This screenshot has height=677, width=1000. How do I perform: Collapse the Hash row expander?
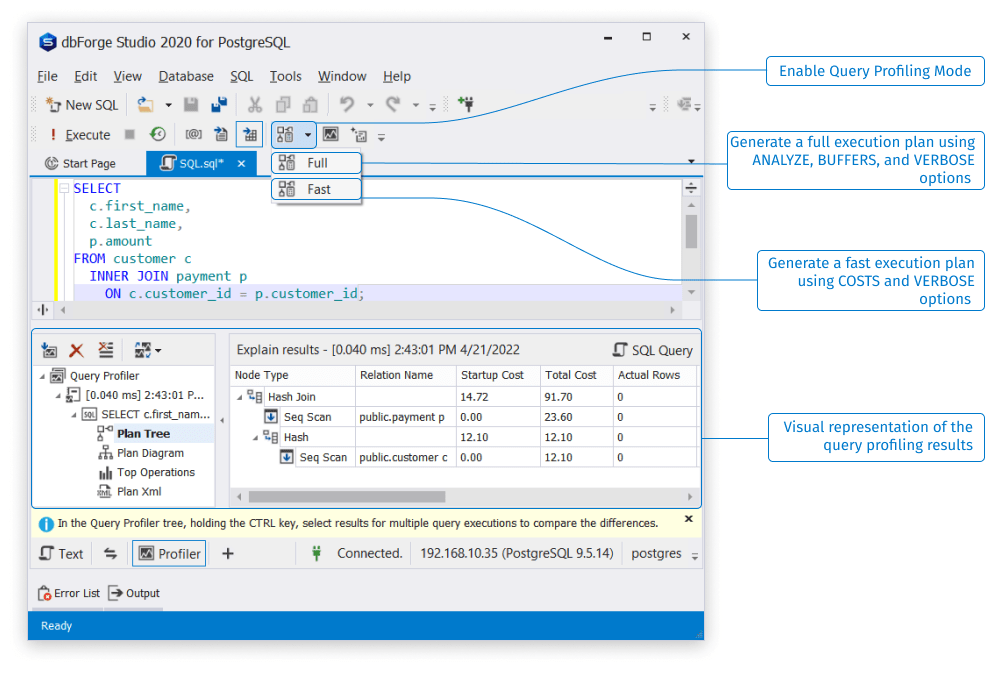pos(255,437)
